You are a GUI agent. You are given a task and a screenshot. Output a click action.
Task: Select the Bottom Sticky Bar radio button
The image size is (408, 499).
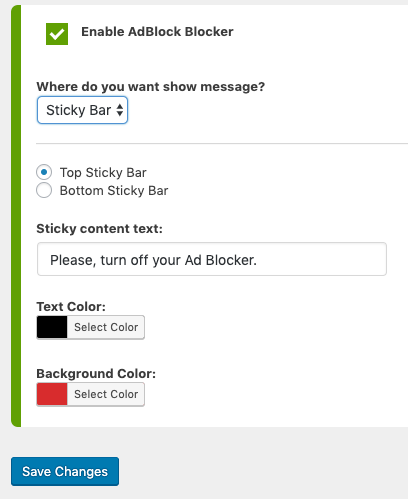pos(44,190)
